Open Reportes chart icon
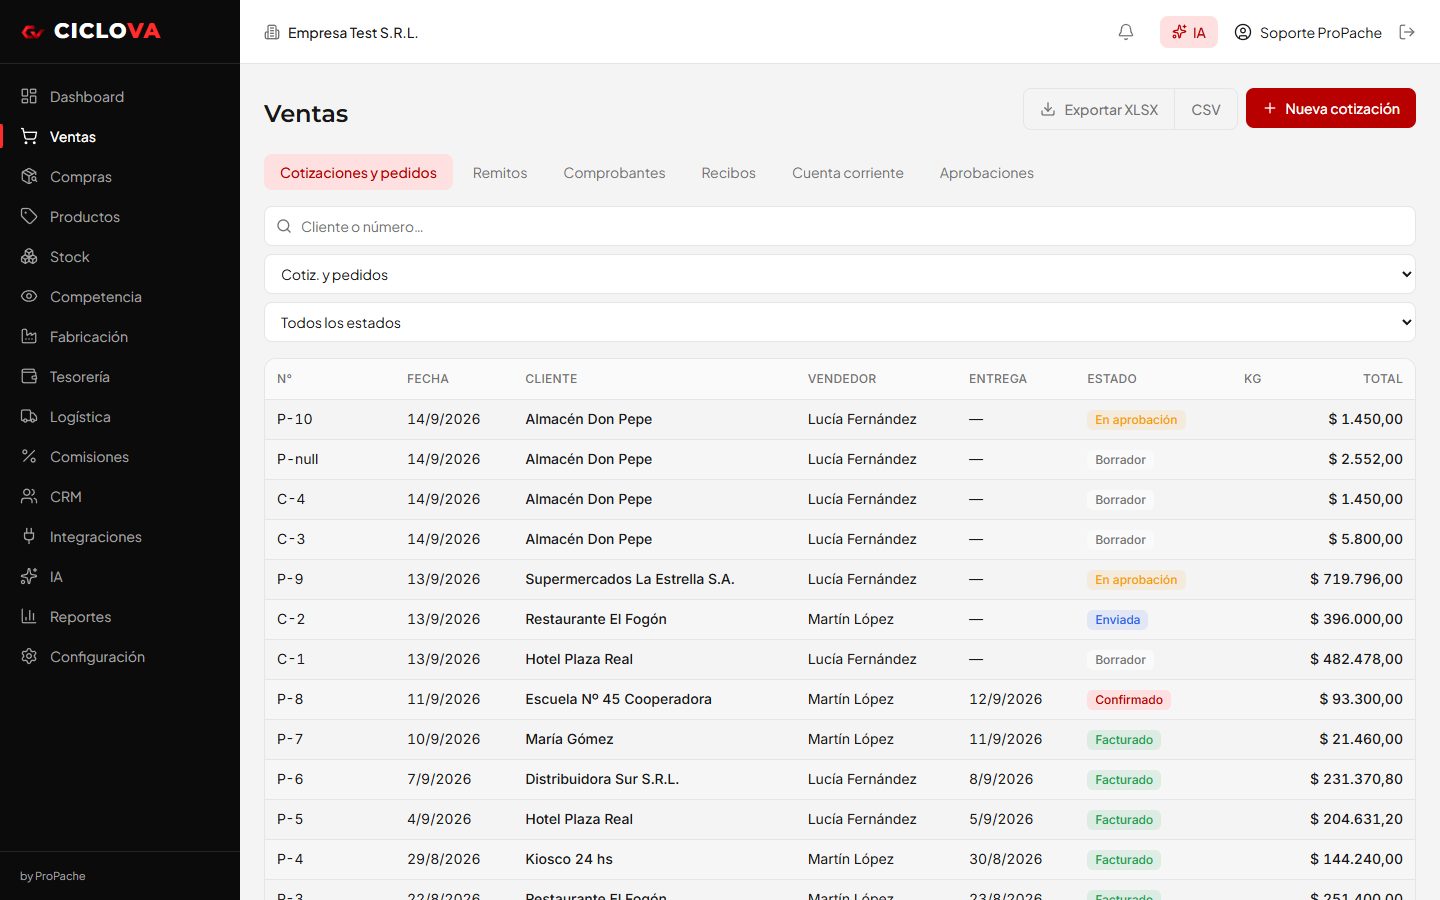The height and width of the screenshot is (900, 1440). point(29,616)
